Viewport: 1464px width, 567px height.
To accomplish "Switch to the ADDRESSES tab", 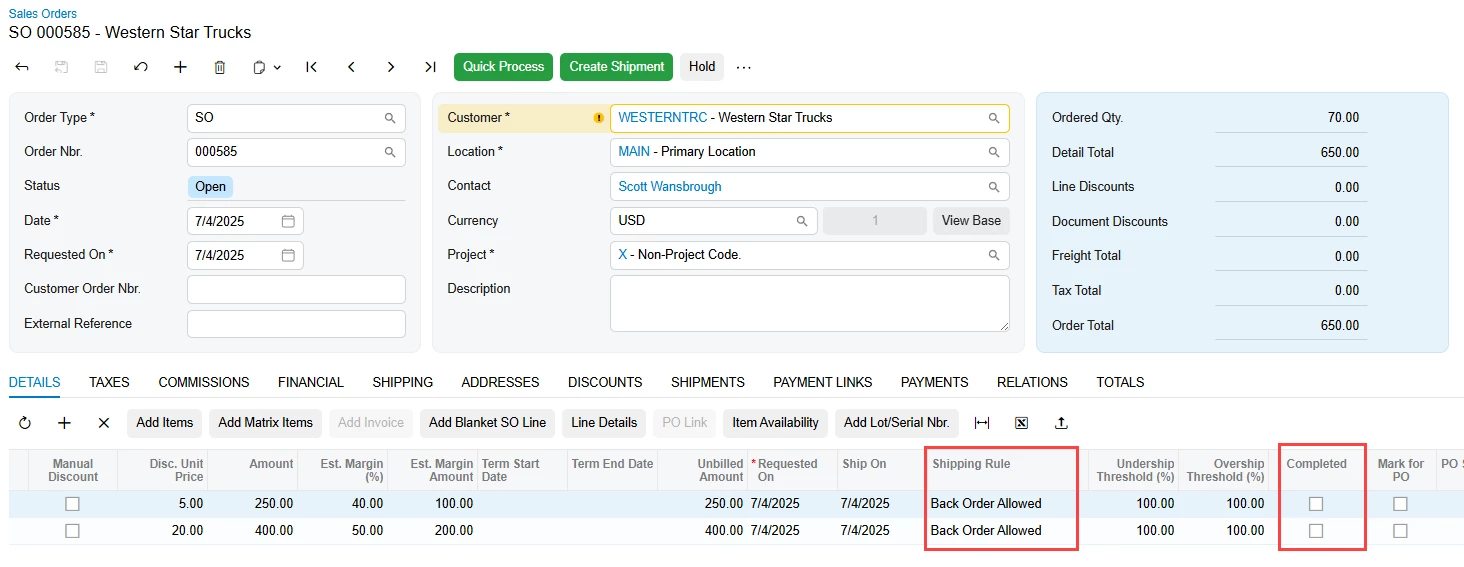I will (x=500, y=382).
